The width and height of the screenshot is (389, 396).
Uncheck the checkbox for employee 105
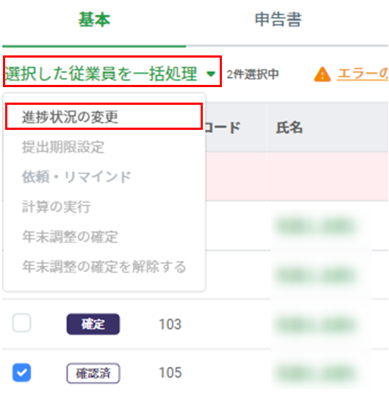tap(22, 372)
